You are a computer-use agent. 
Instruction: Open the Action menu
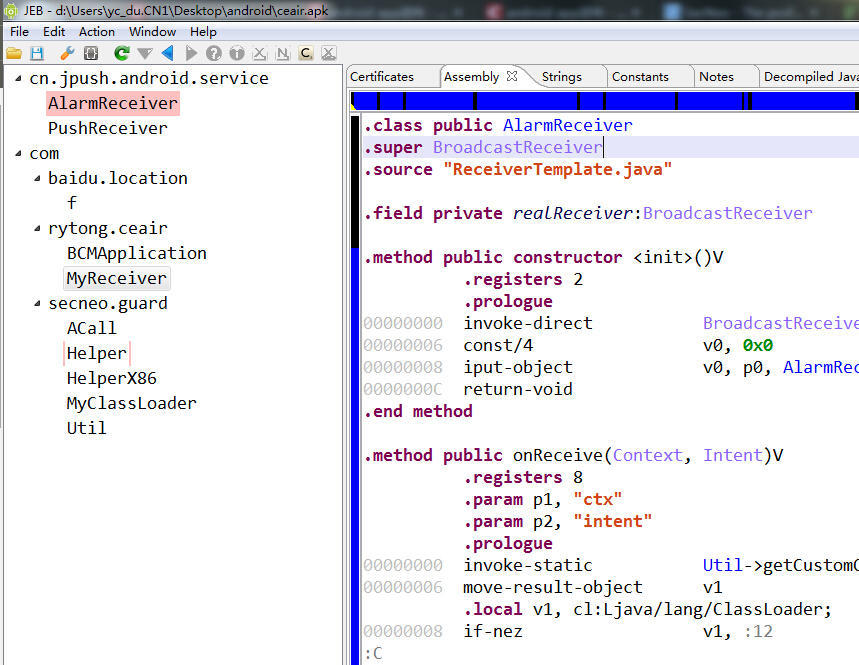pos(96,32)
